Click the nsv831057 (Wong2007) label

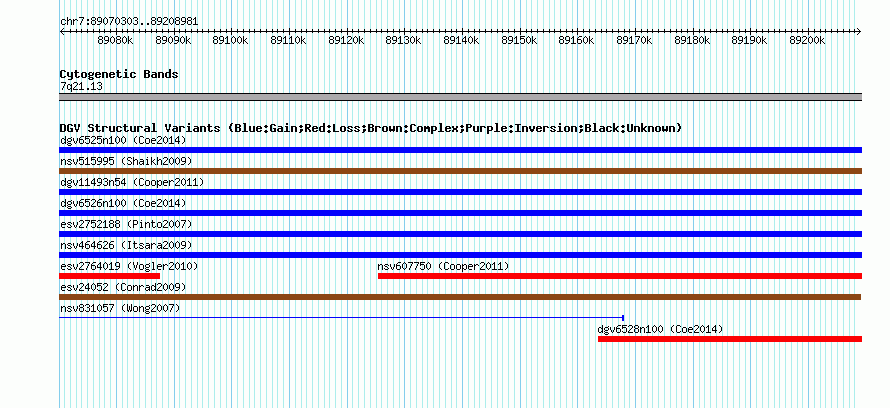120,308
